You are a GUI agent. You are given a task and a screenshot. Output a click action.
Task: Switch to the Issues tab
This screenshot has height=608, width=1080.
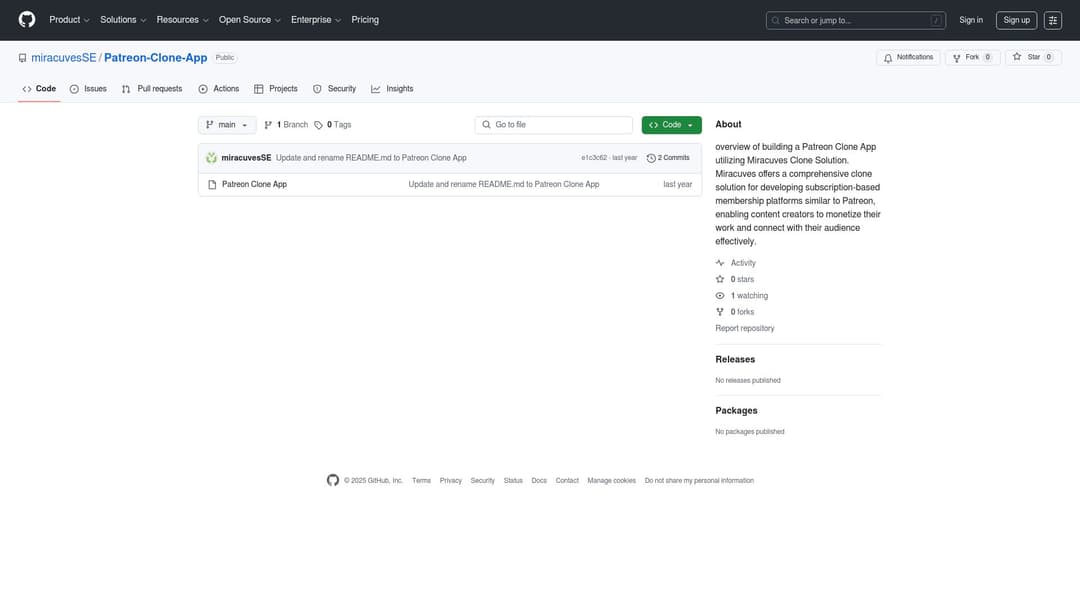click(88, 89)
